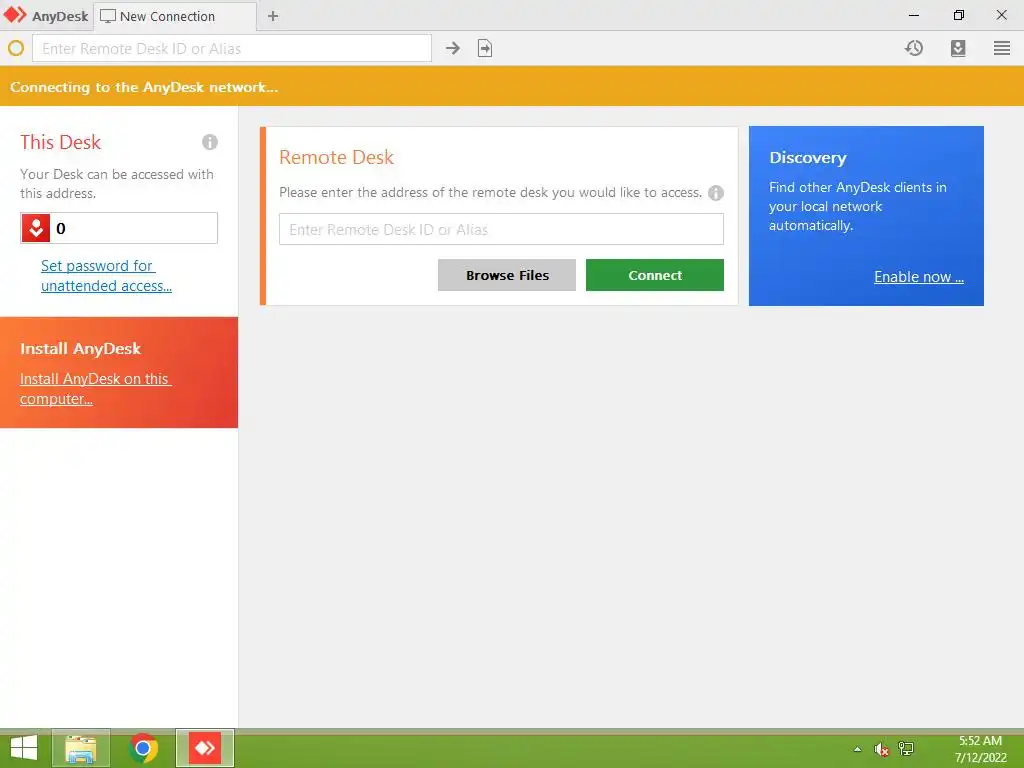Click the This Desk info icon
1024x768 pixels.
[x=210, y=142]
